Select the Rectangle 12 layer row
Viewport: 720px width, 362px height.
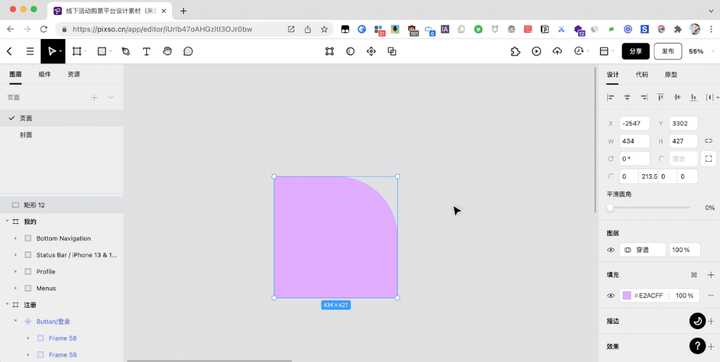(62, 205)
